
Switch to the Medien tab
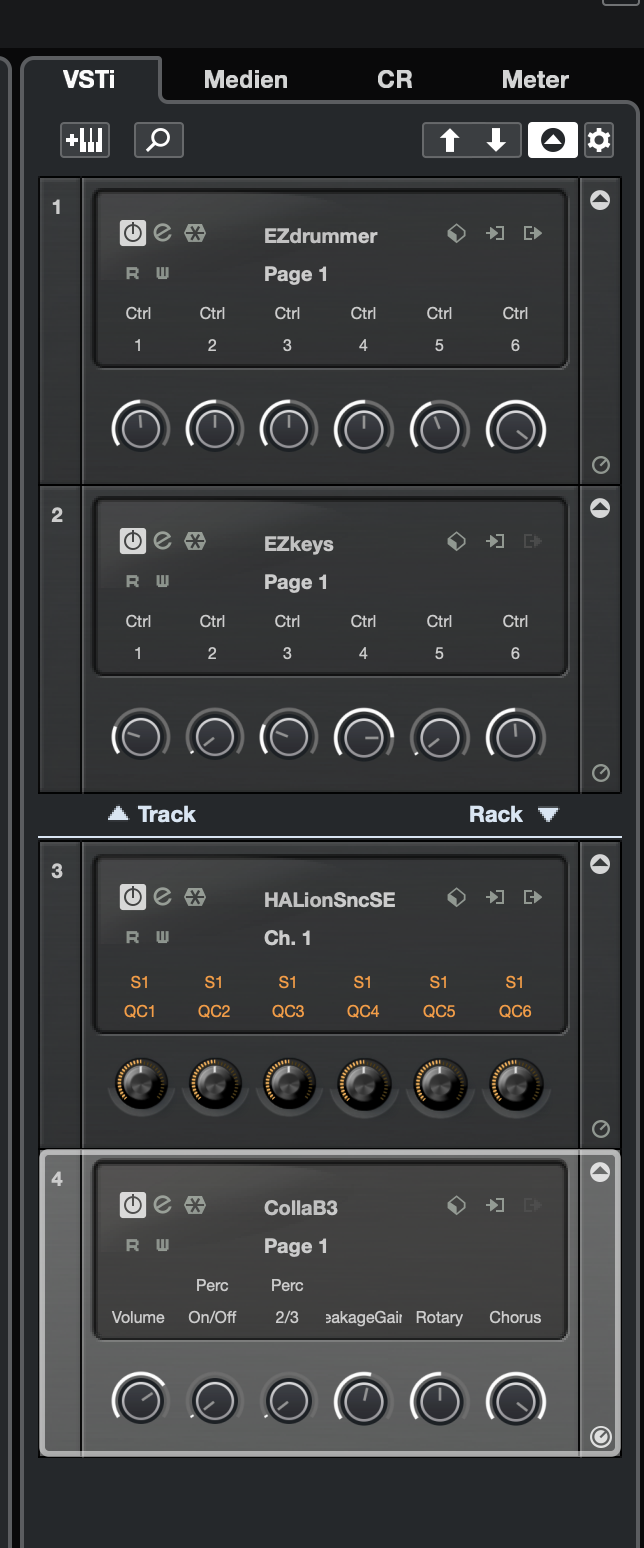click(x=245, y=80)
